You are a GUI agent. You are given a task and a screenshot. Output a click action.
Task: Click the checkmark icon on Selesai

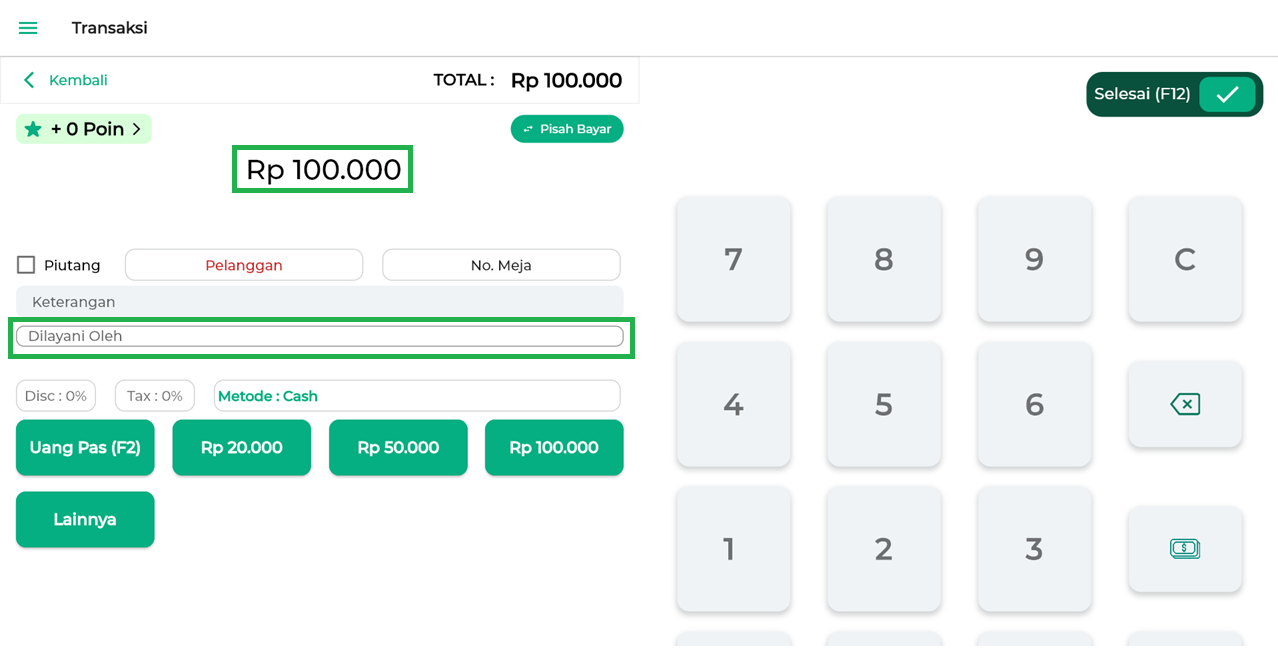(1227, 95)
